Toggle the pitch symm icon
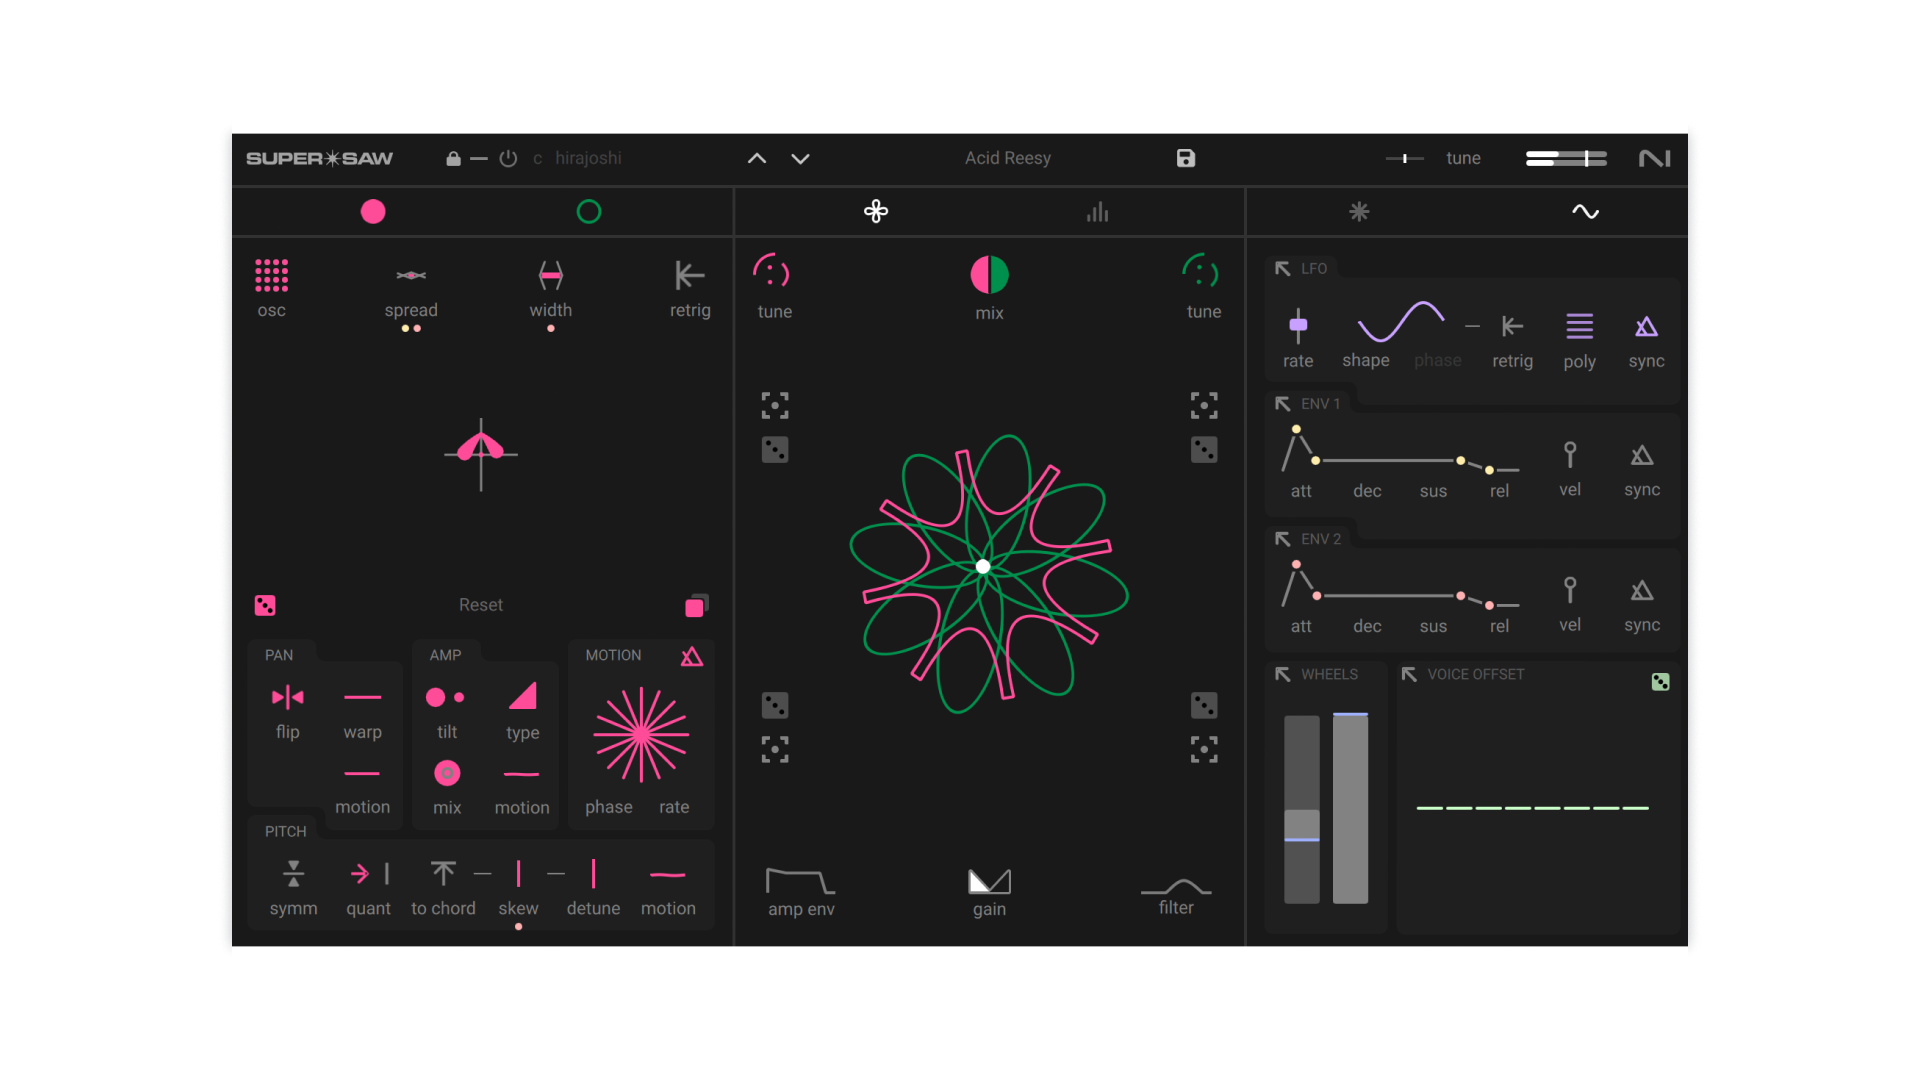Viewport: 1920px width, 1080px height. click(x=293, y=874)
